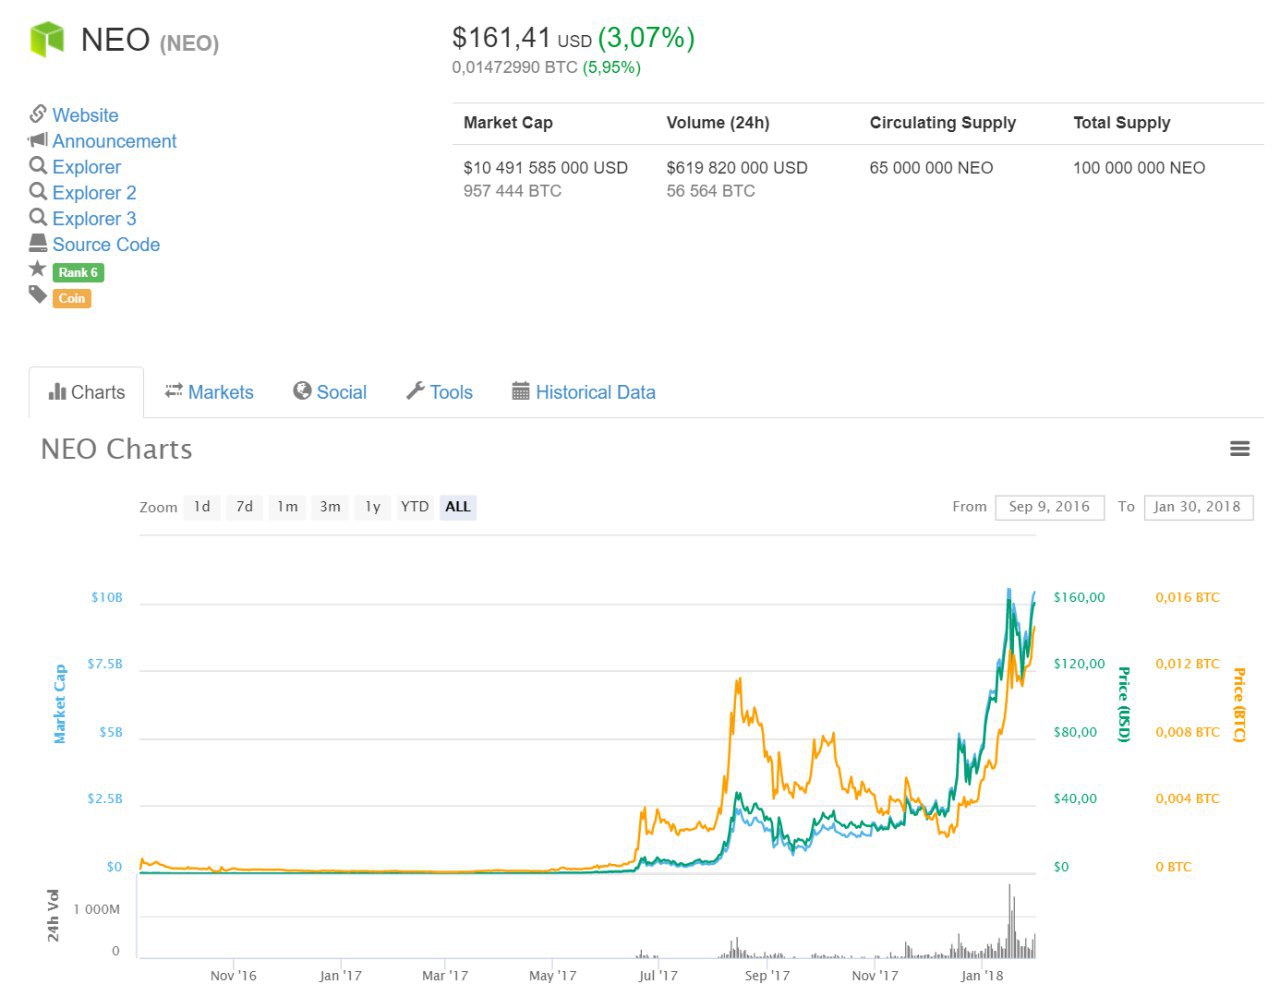Click the tag icon beside Coin
The image size is (1280, 996).
38,295
